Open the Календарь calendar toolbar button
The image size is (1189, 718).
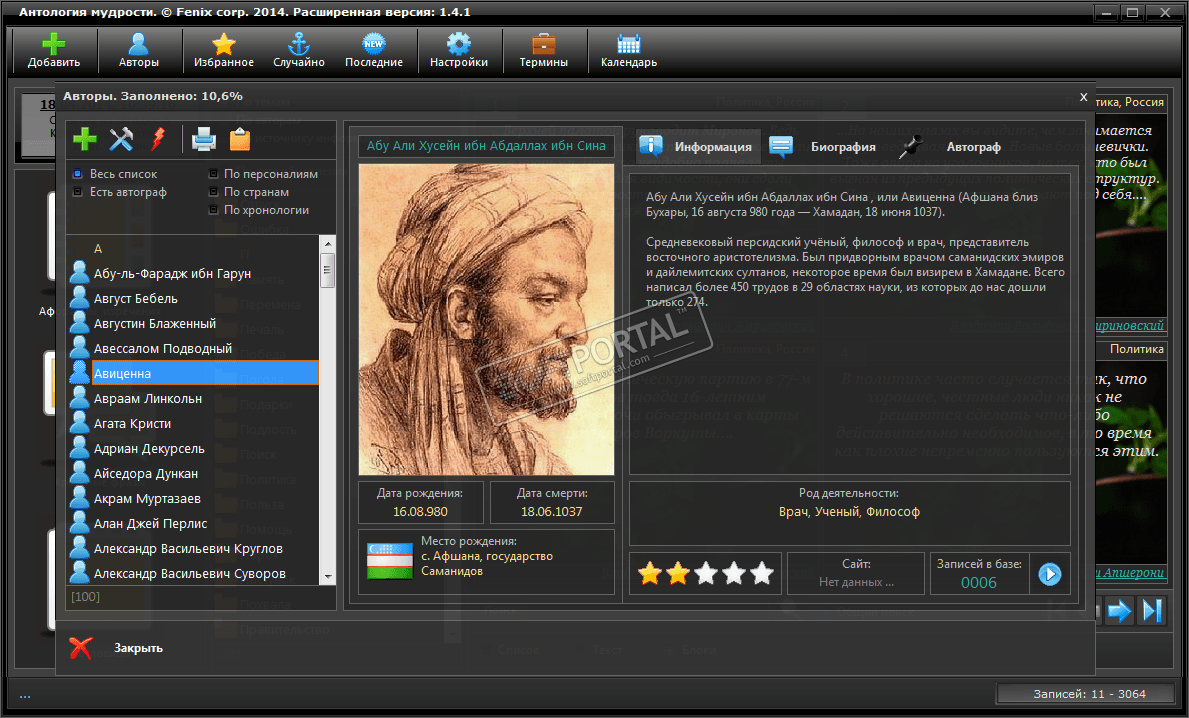628,51
